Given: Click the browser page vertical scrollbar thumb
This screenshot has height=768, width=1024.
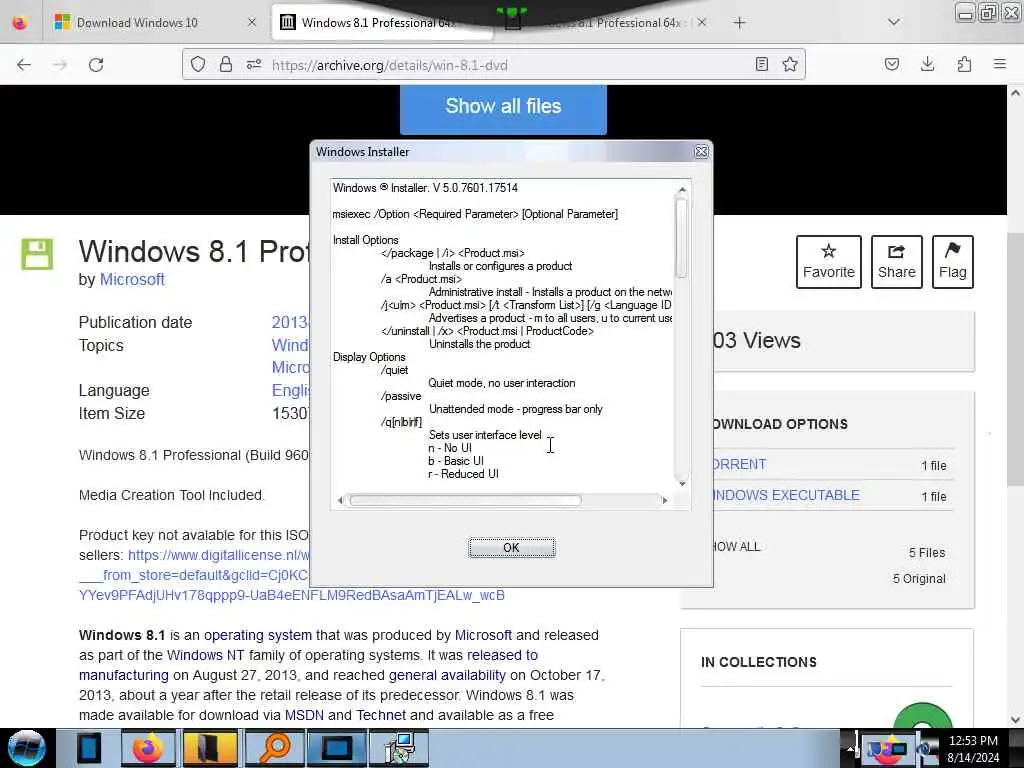Looking at the screenshot, I should click(x=1016, y=359).
